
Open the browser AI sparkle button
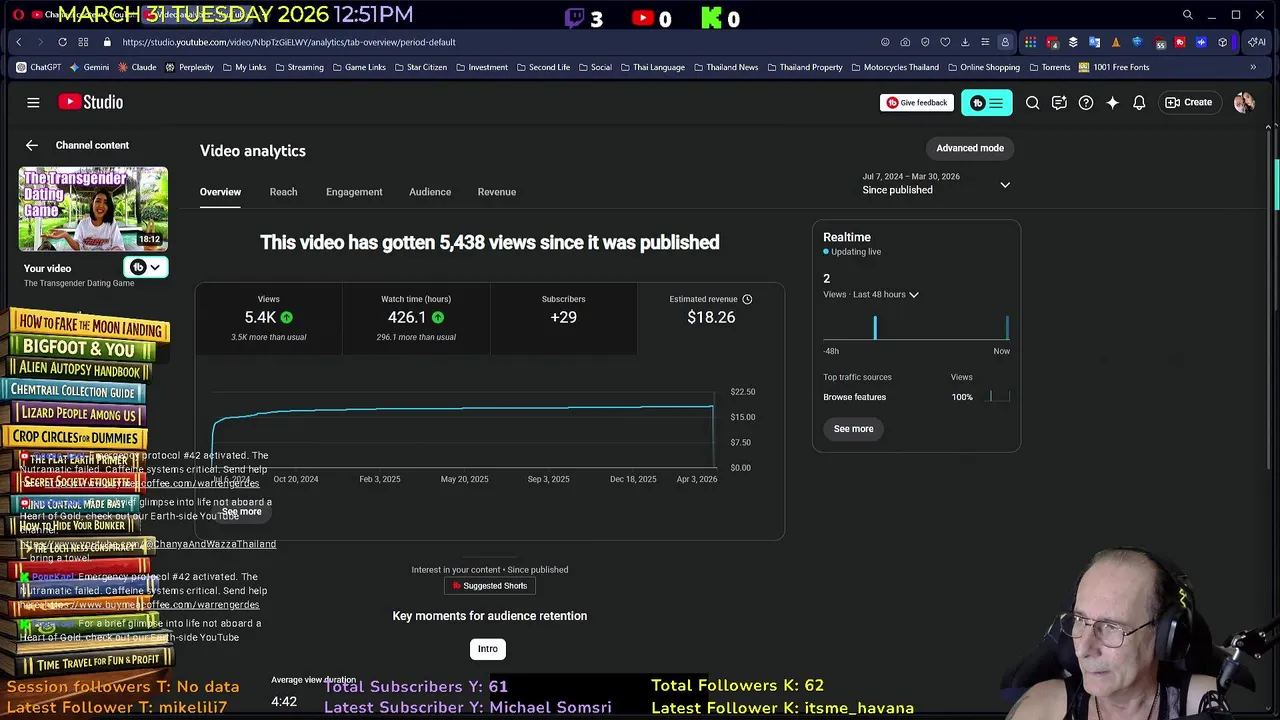pyautogui.click(x=1257, y=42)
